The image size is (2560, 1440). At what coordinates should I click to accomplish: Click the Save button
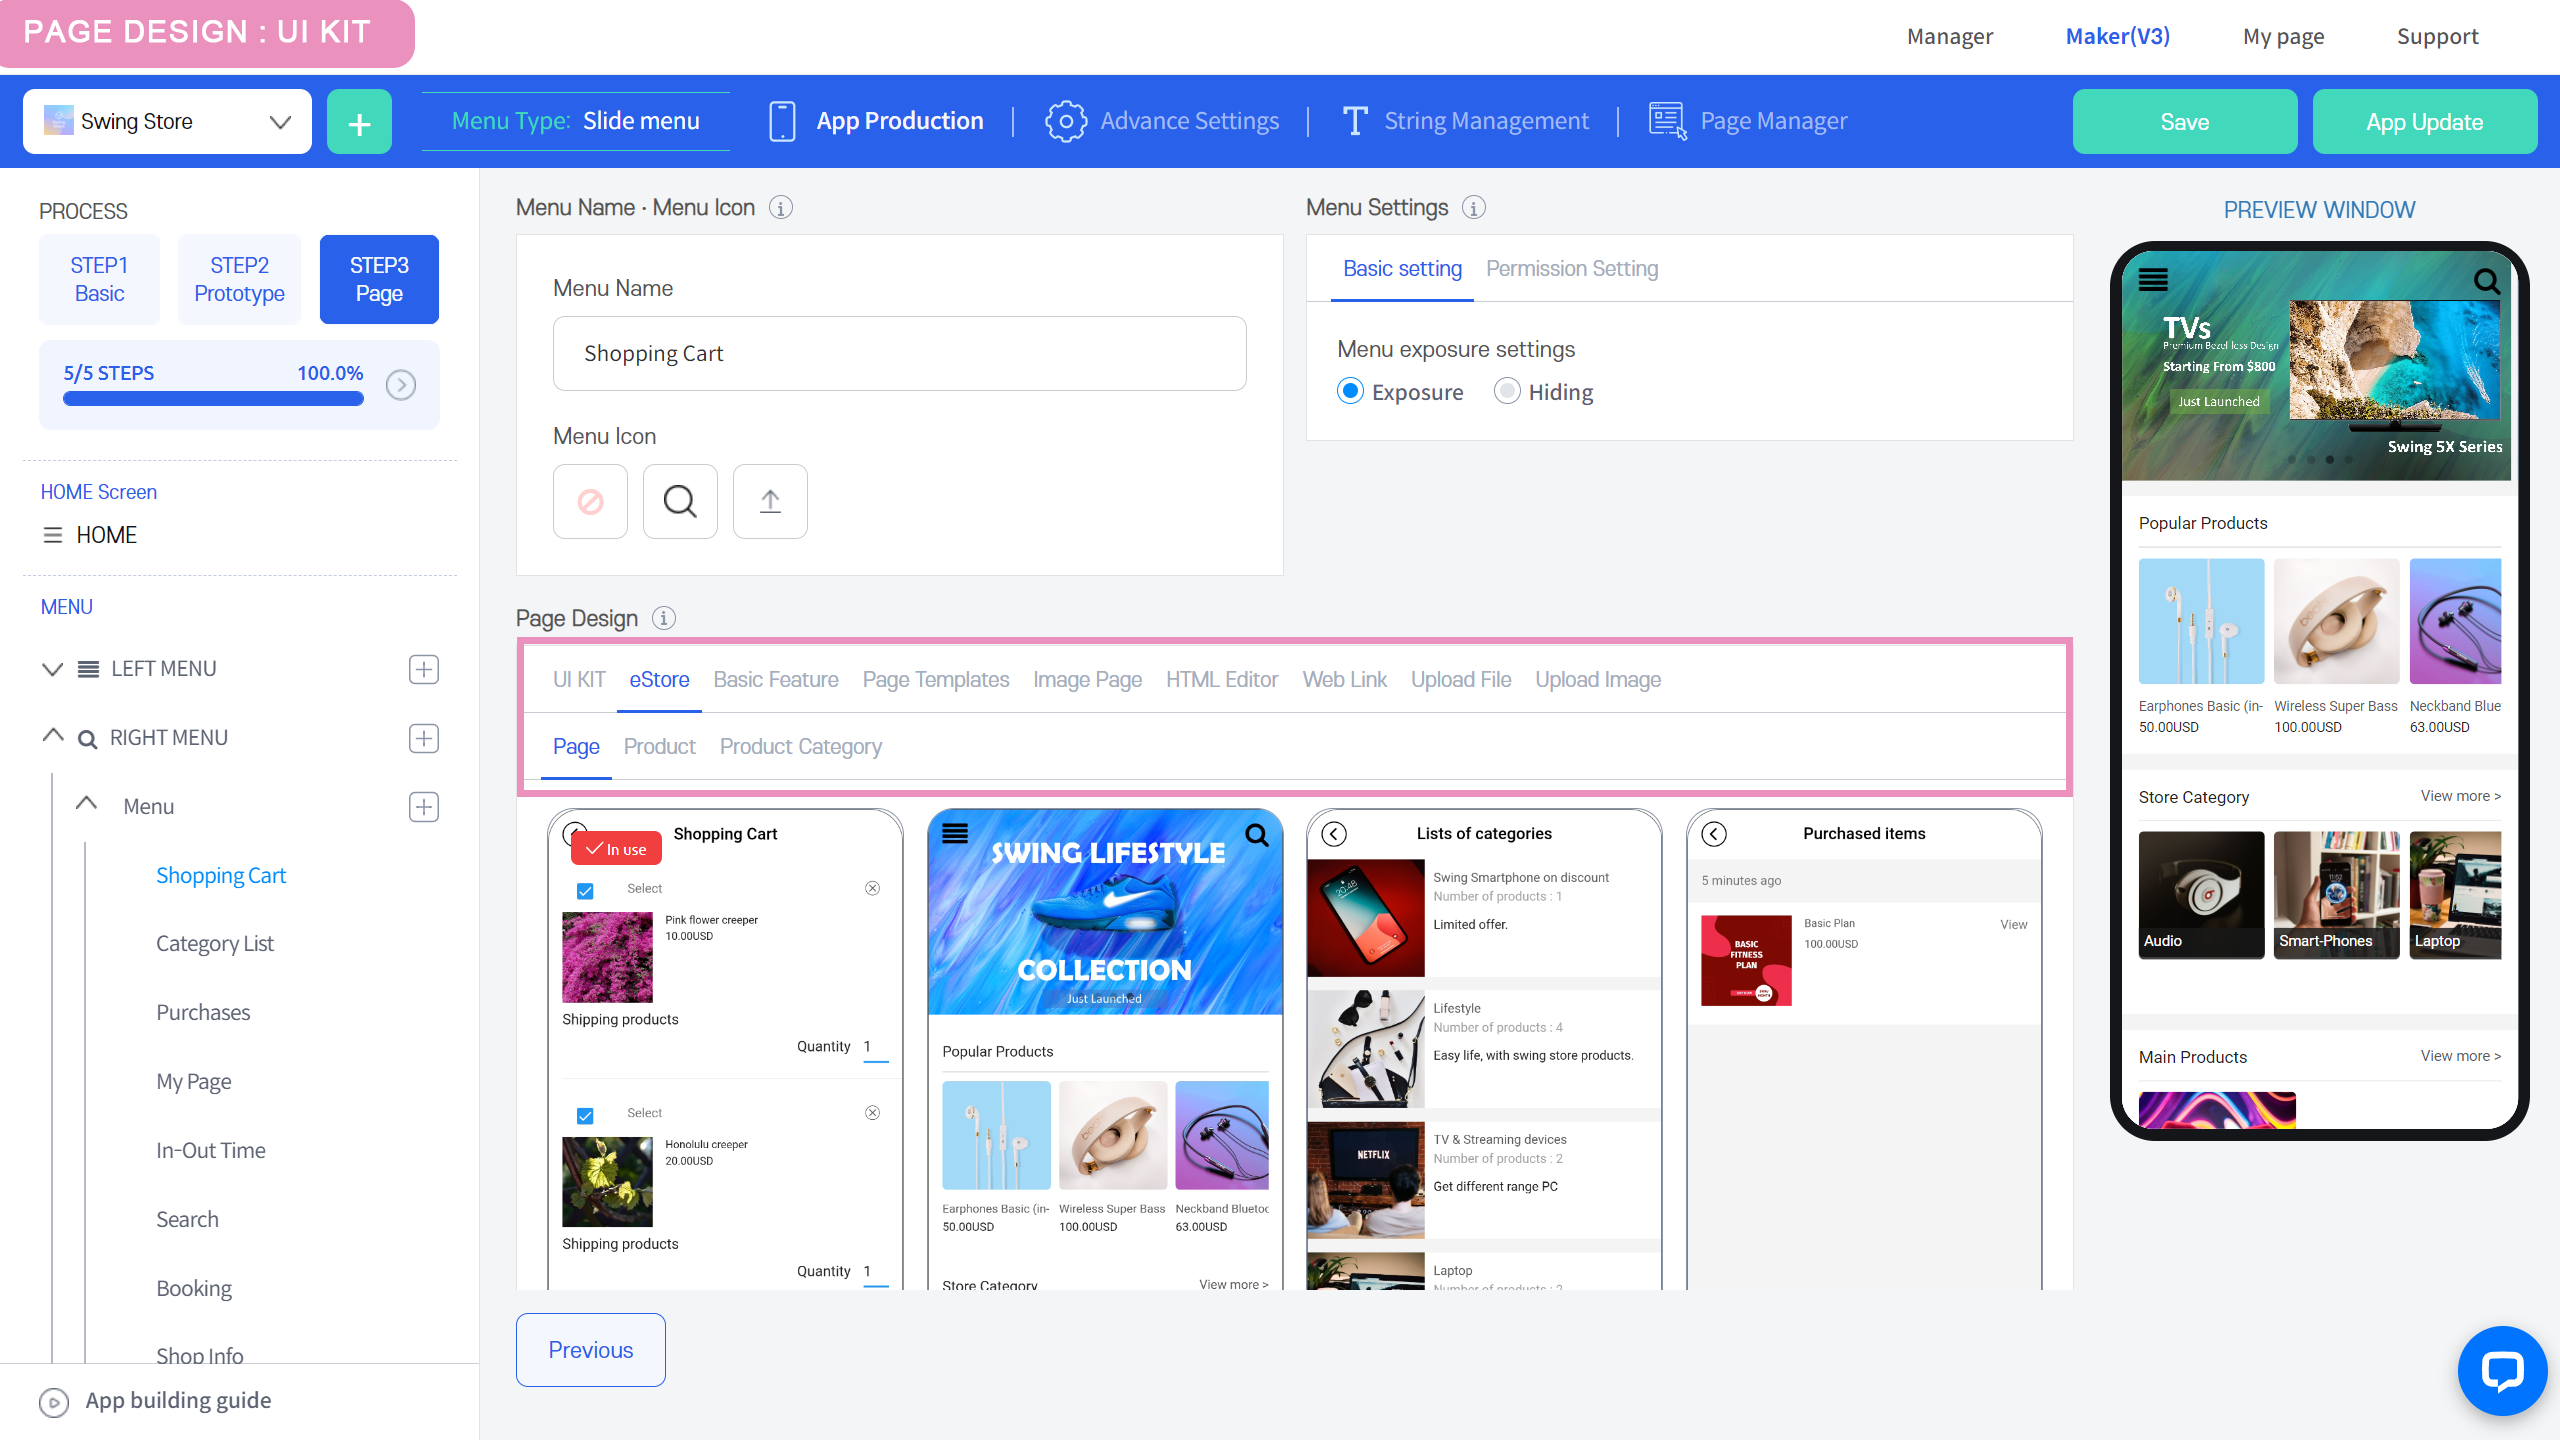[2184, 122]
